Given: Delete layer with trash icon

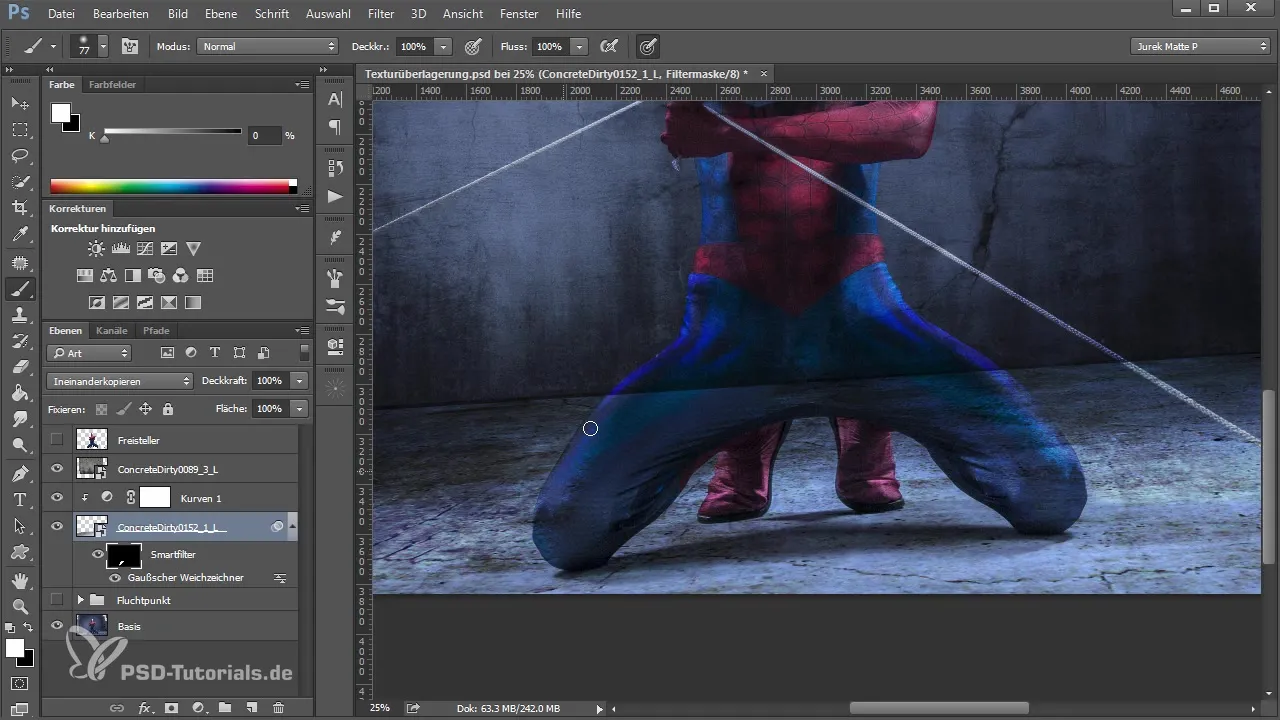Looking at the screenshot, I should click(279, 708).
